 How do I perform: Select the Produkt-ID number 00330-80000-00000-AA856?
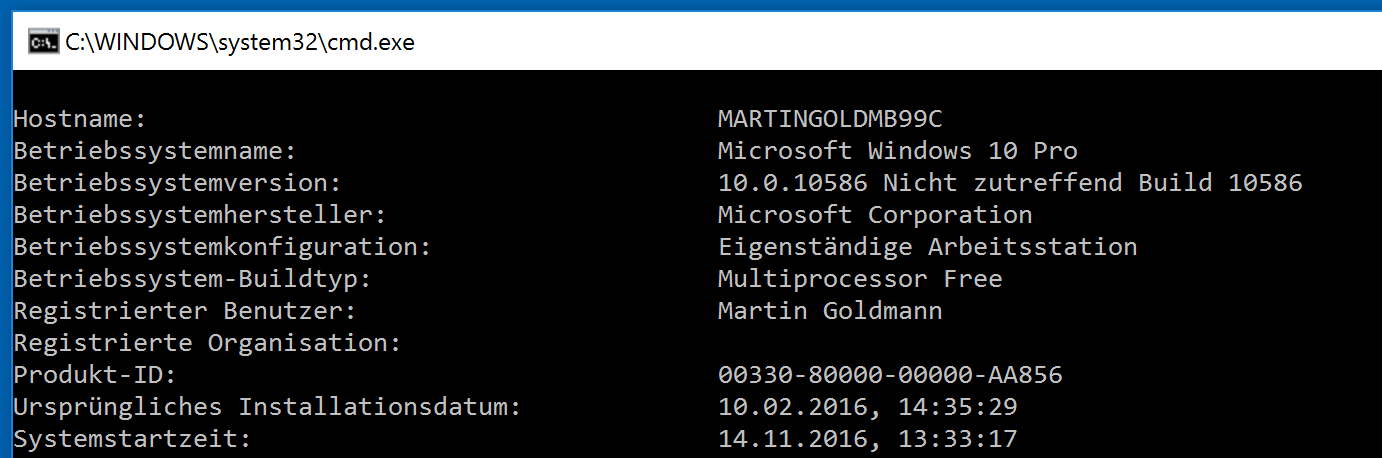(890, 375)
